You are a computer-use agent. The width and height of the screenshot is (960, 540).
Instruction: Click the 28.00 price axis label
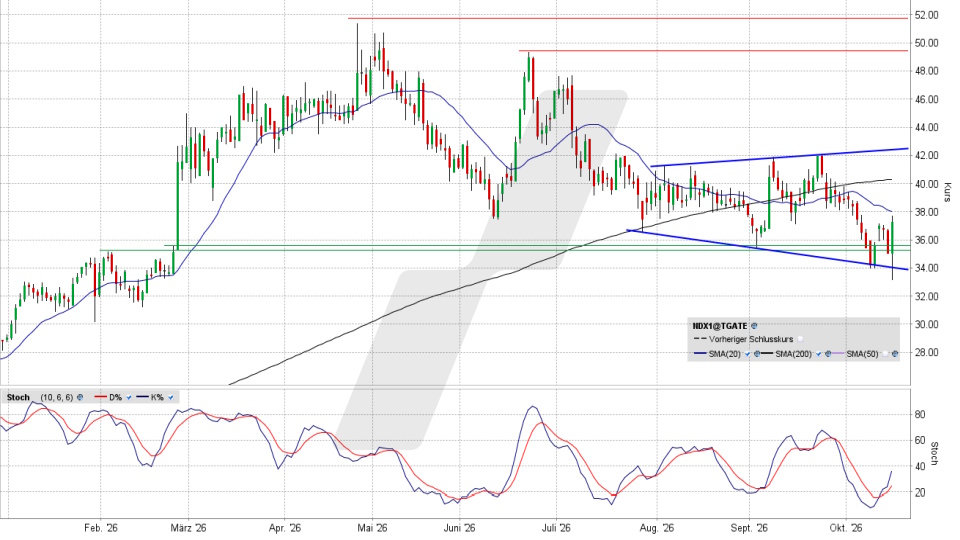click(x=926, y=353)
